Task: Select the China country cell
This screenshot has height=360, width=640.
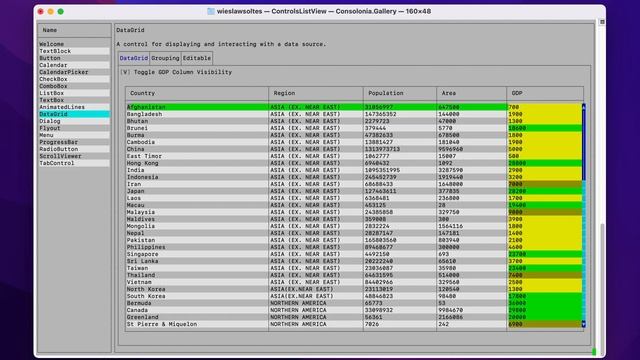Action: tap(197, 149)
